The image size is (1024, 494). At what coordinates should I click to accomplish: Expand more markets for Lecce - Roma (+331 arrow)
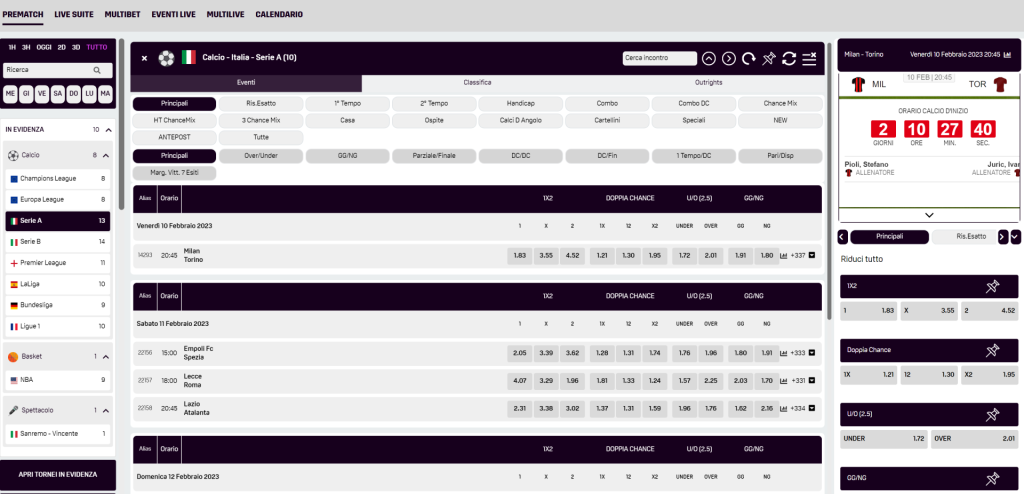point(812,380)
